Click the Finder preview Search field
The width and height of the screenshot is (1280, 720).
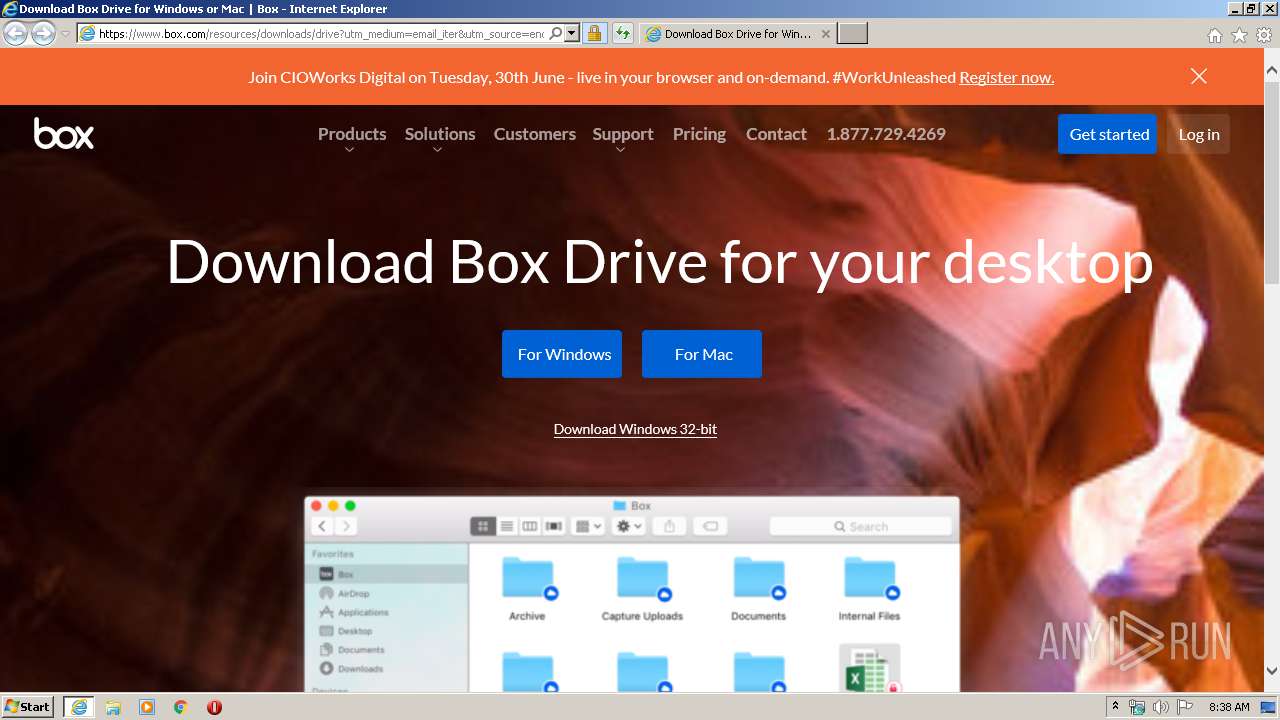[860, 526]
